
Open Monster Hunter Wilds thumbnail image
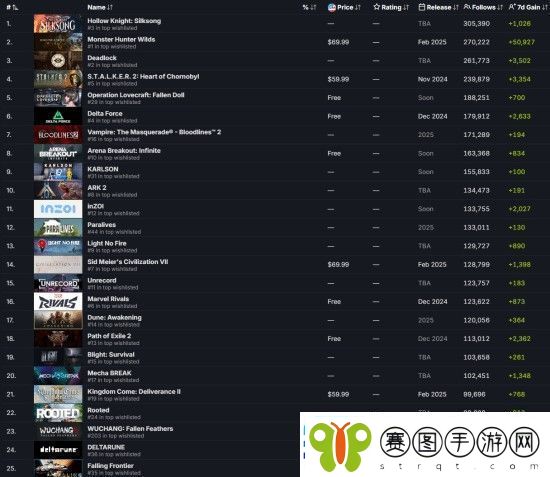(58, 42)
